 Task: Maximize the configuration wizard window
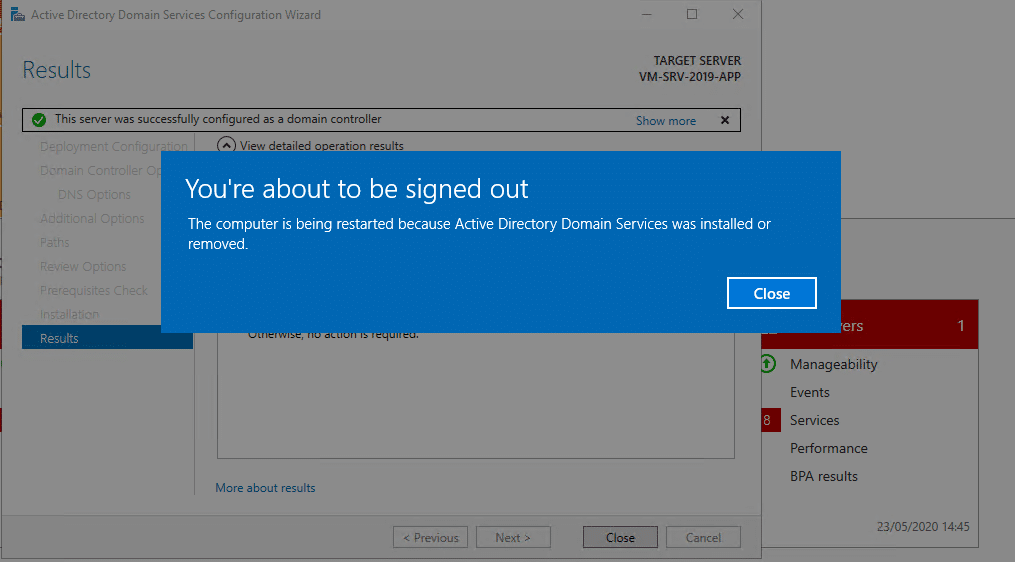[692, 14]
